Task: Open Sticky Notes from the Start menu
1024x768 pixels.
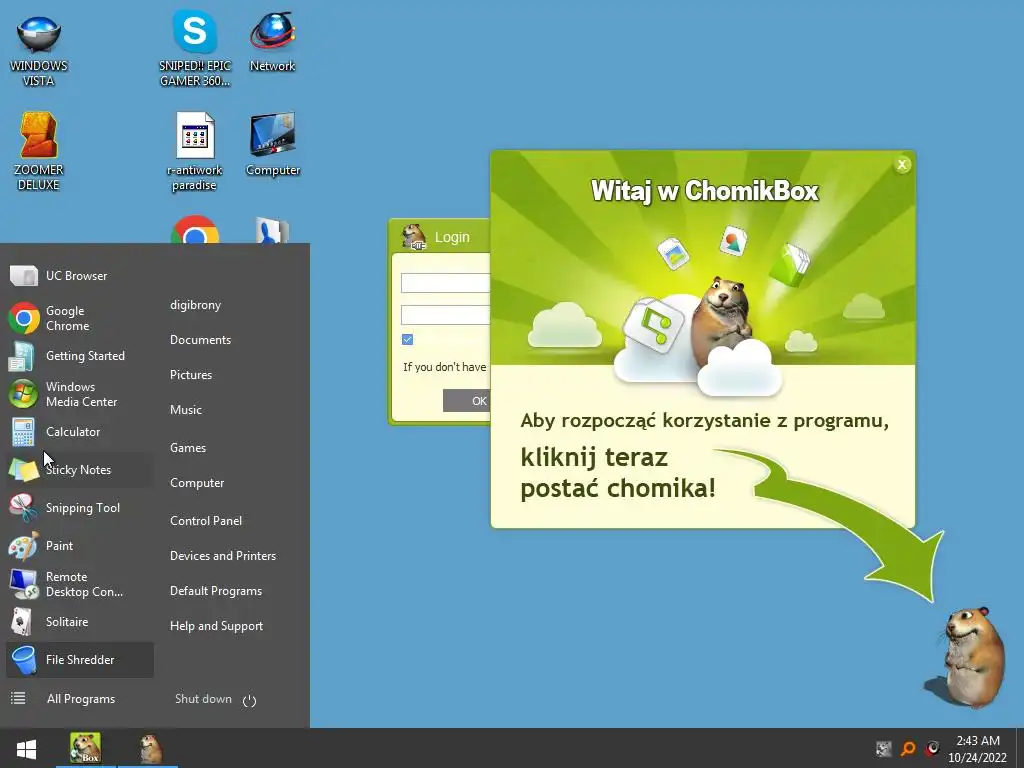Action: pos(78,470)
